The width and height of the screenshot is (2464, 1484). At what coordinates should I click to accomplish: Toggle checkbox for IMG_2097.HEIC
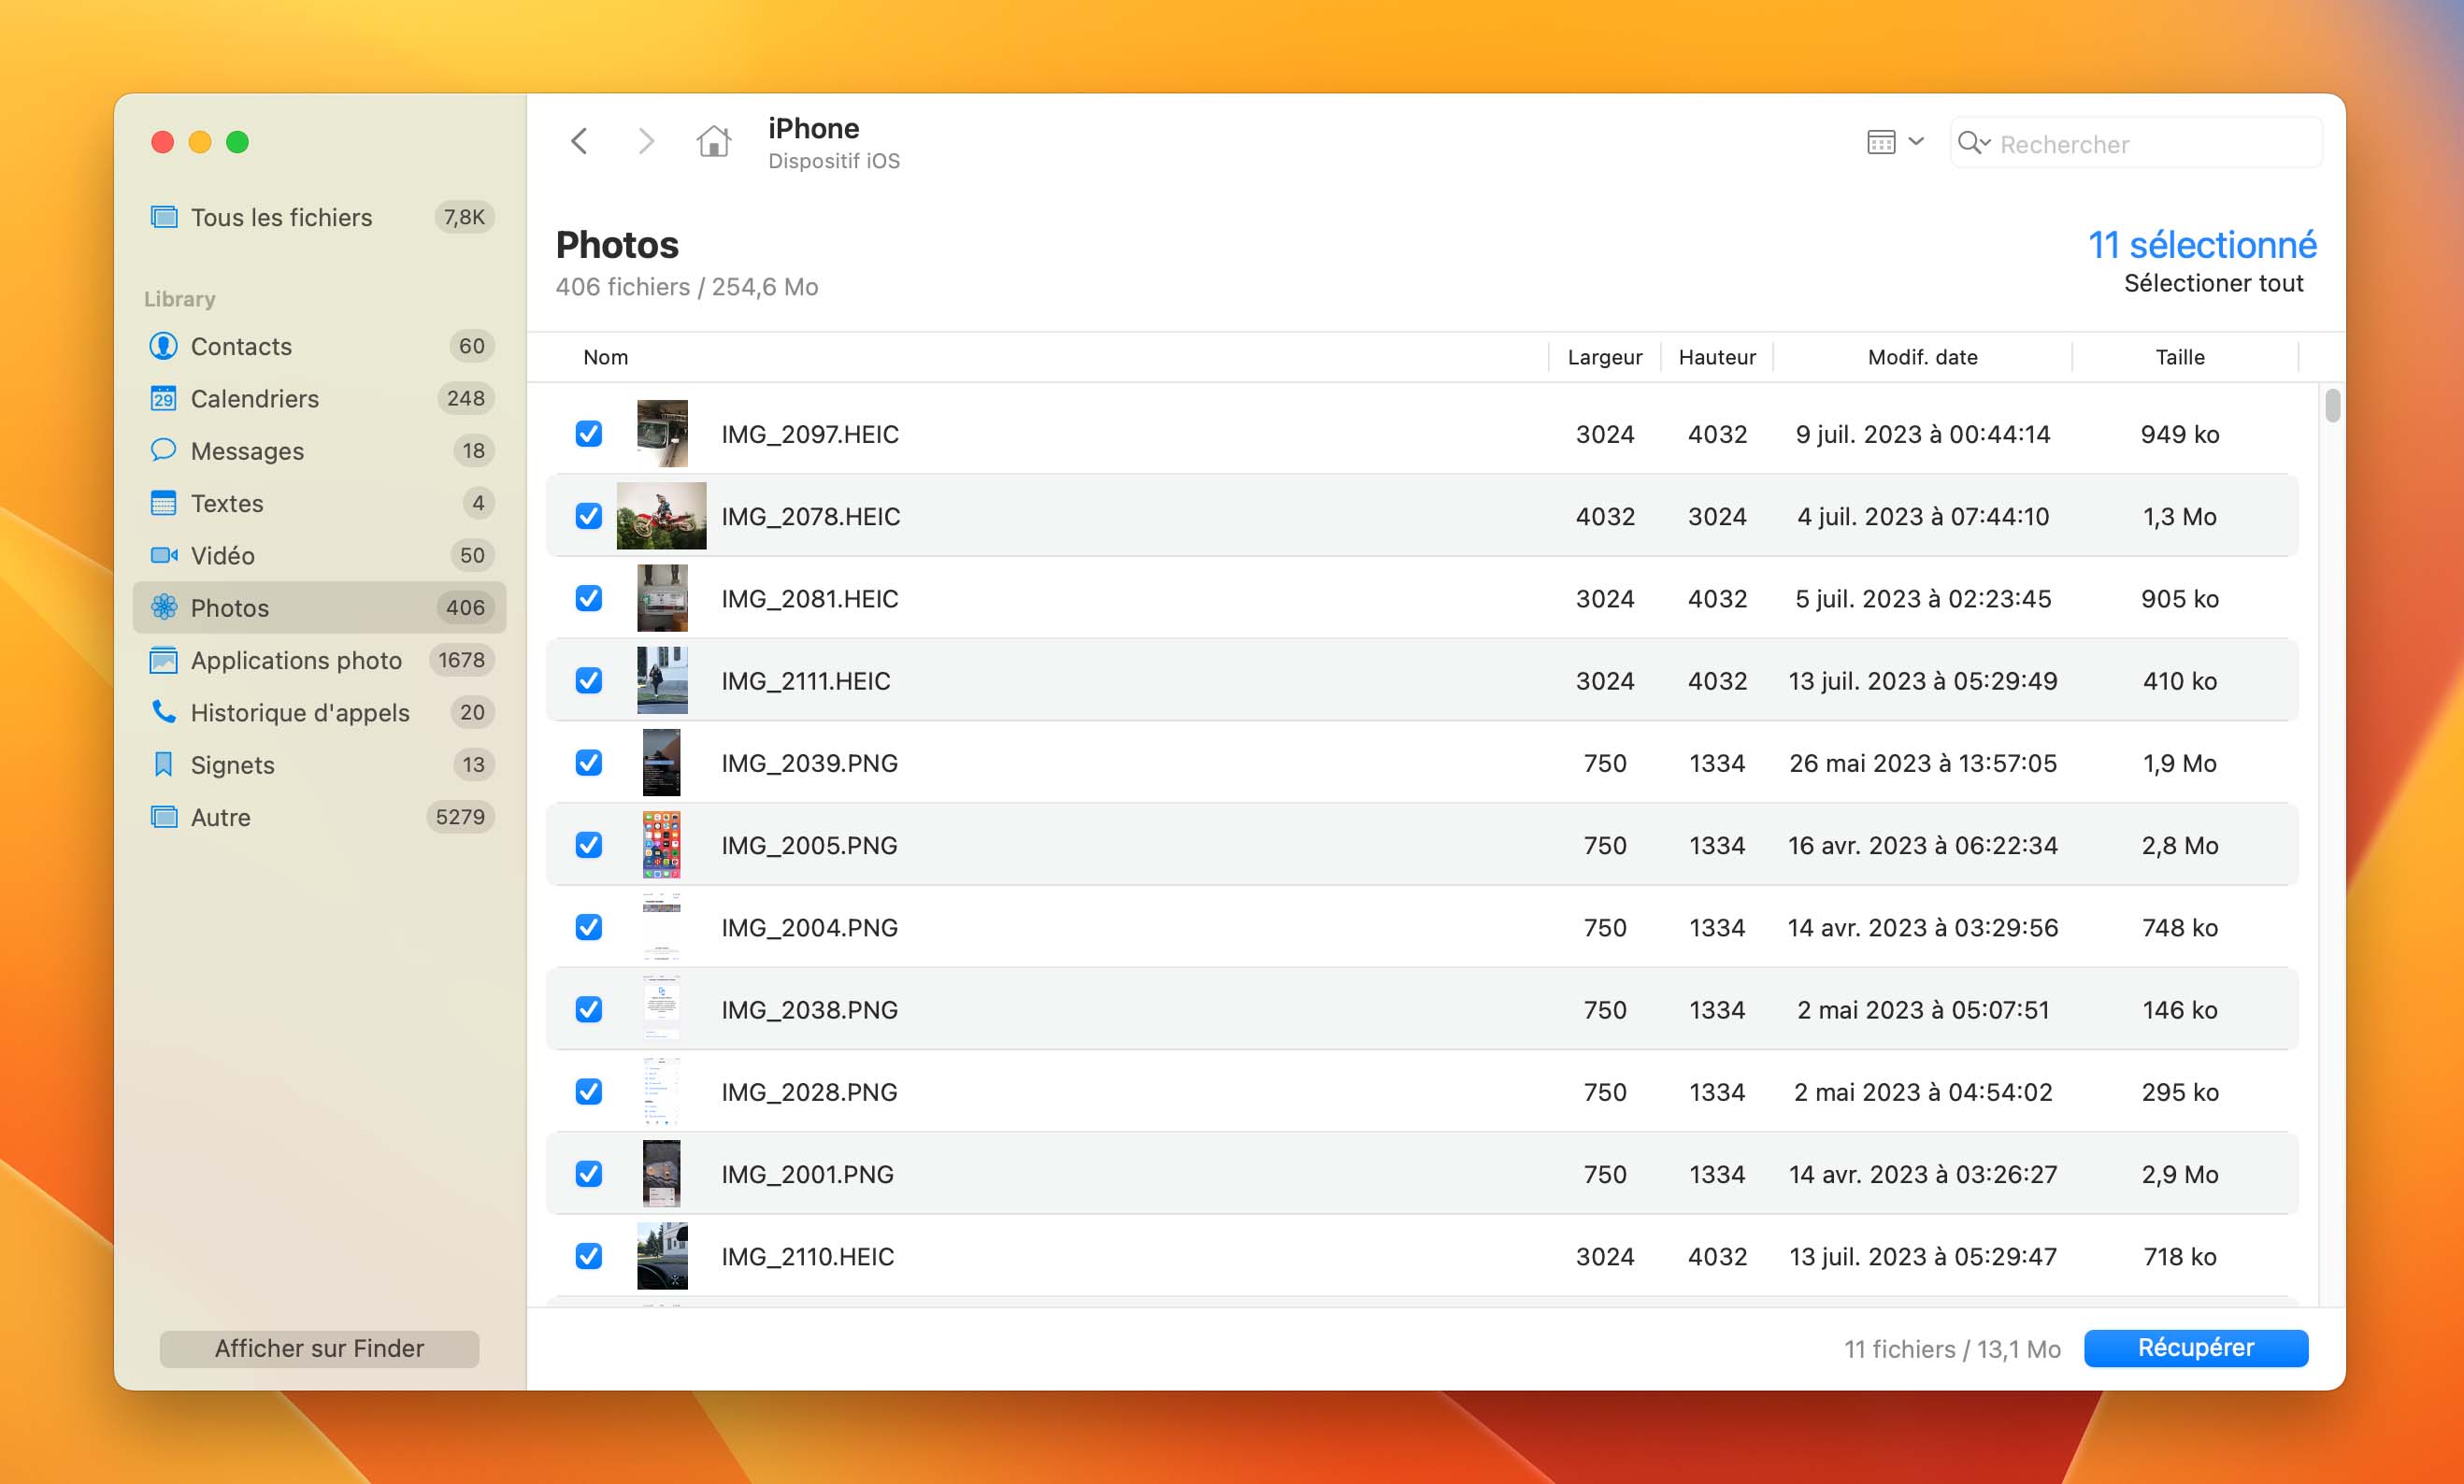click(590, 433)
